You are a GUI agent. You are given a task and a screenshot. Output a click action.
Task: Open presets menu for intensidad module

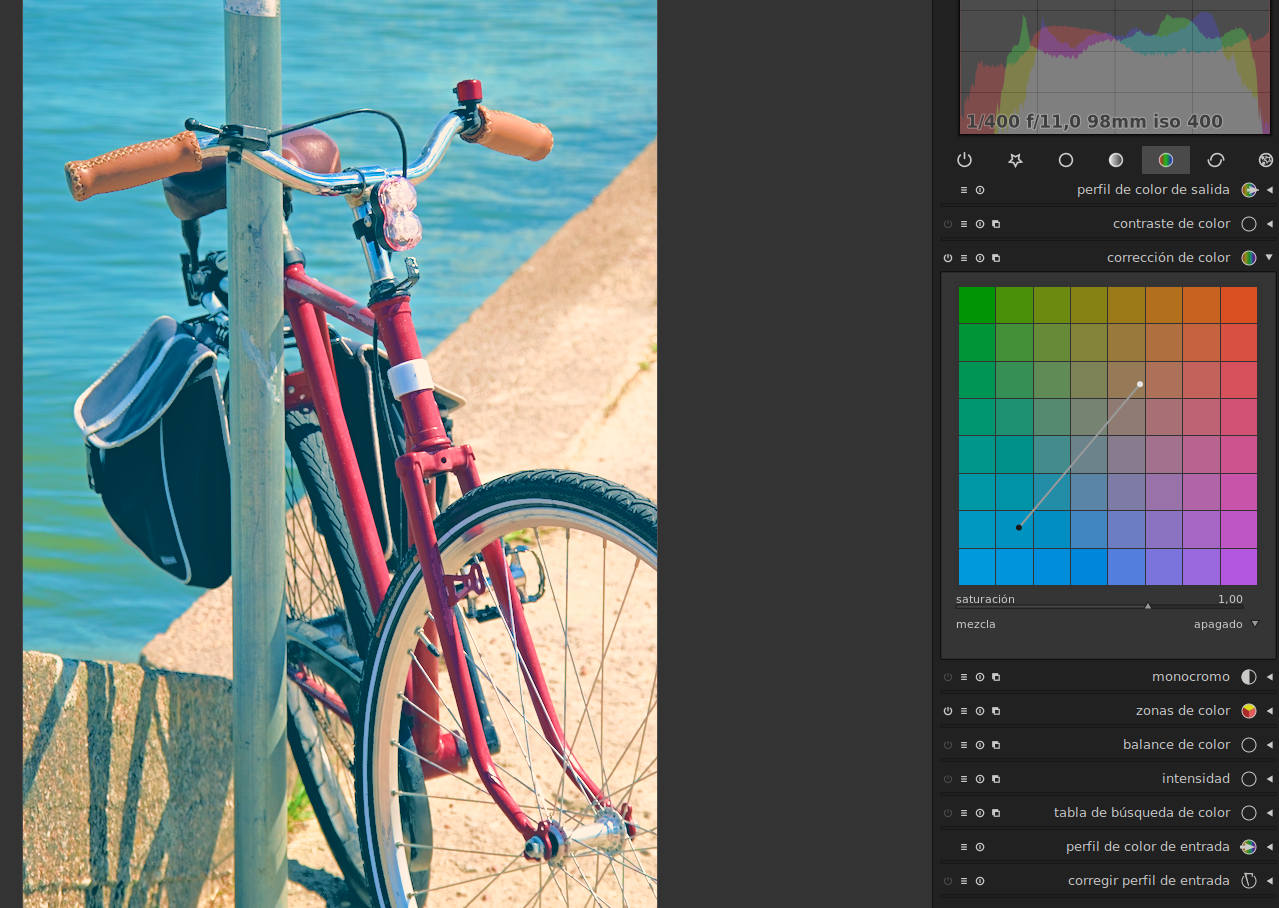point(964,779)
